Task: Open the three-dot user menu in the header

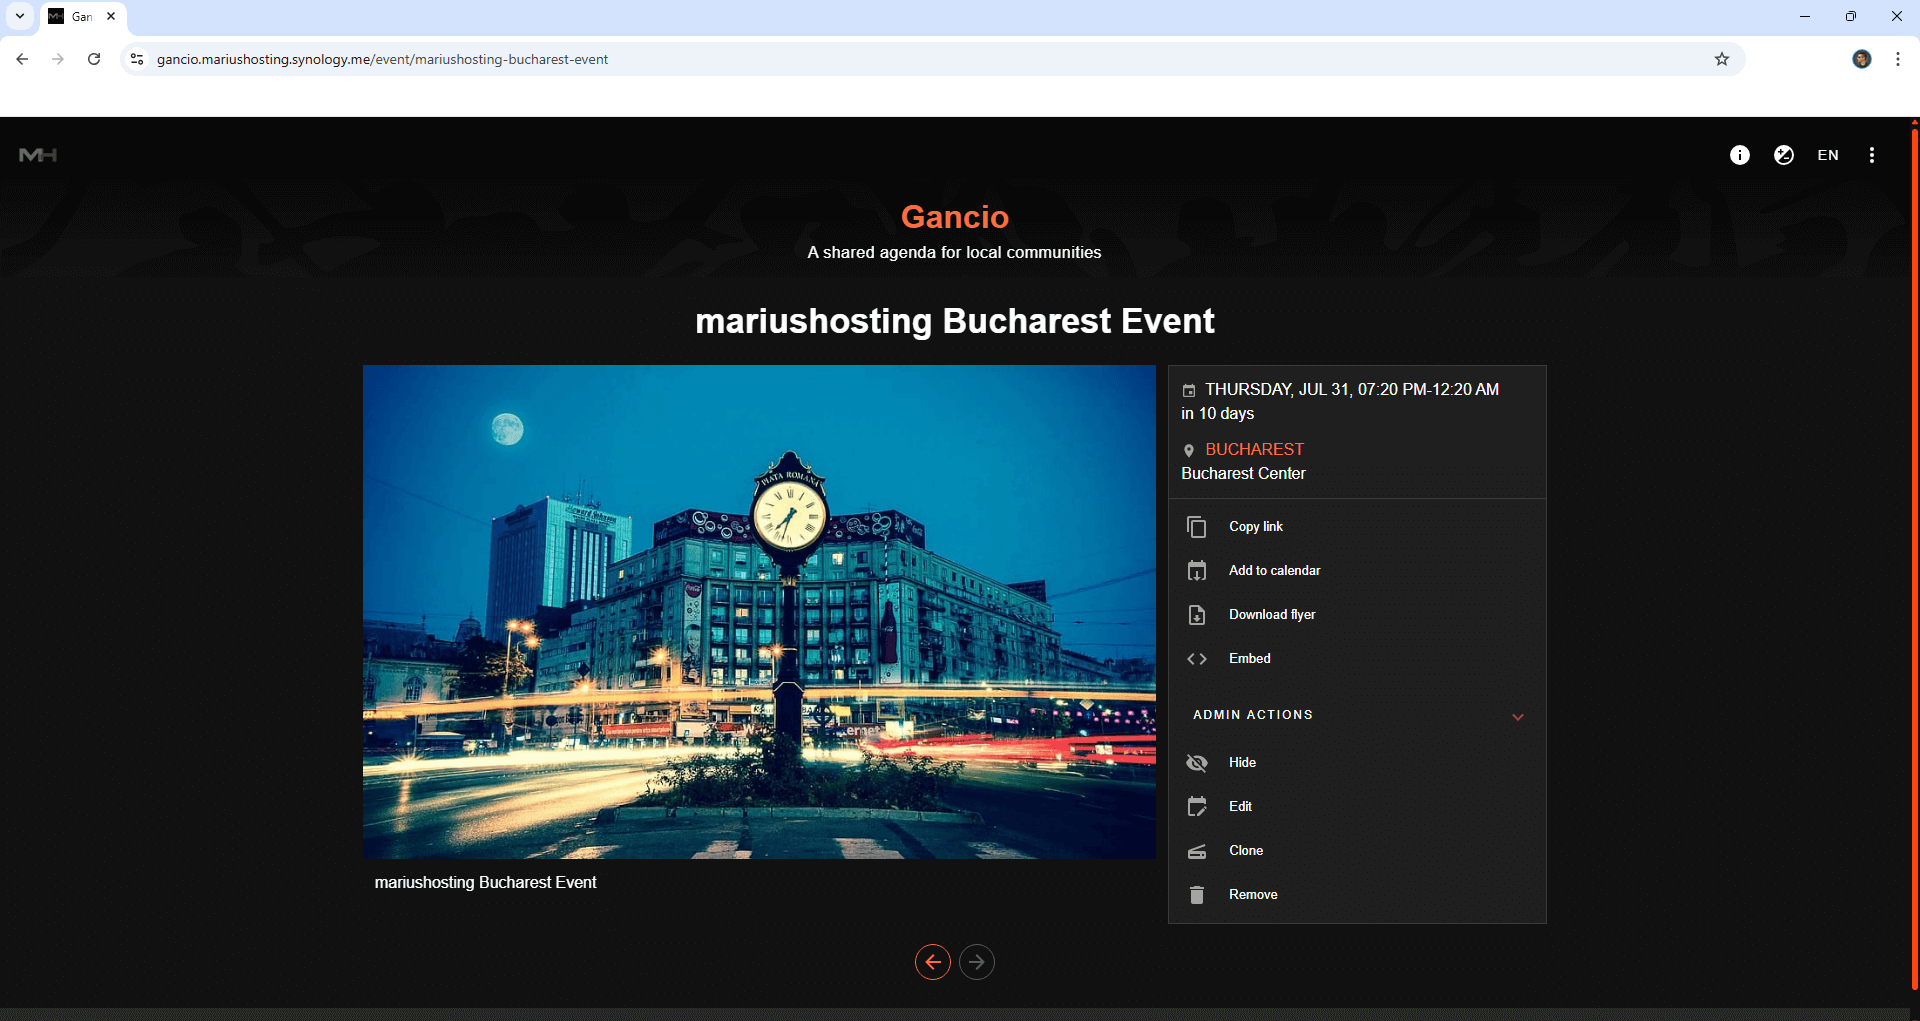Action: click(x=1872, y=155)
